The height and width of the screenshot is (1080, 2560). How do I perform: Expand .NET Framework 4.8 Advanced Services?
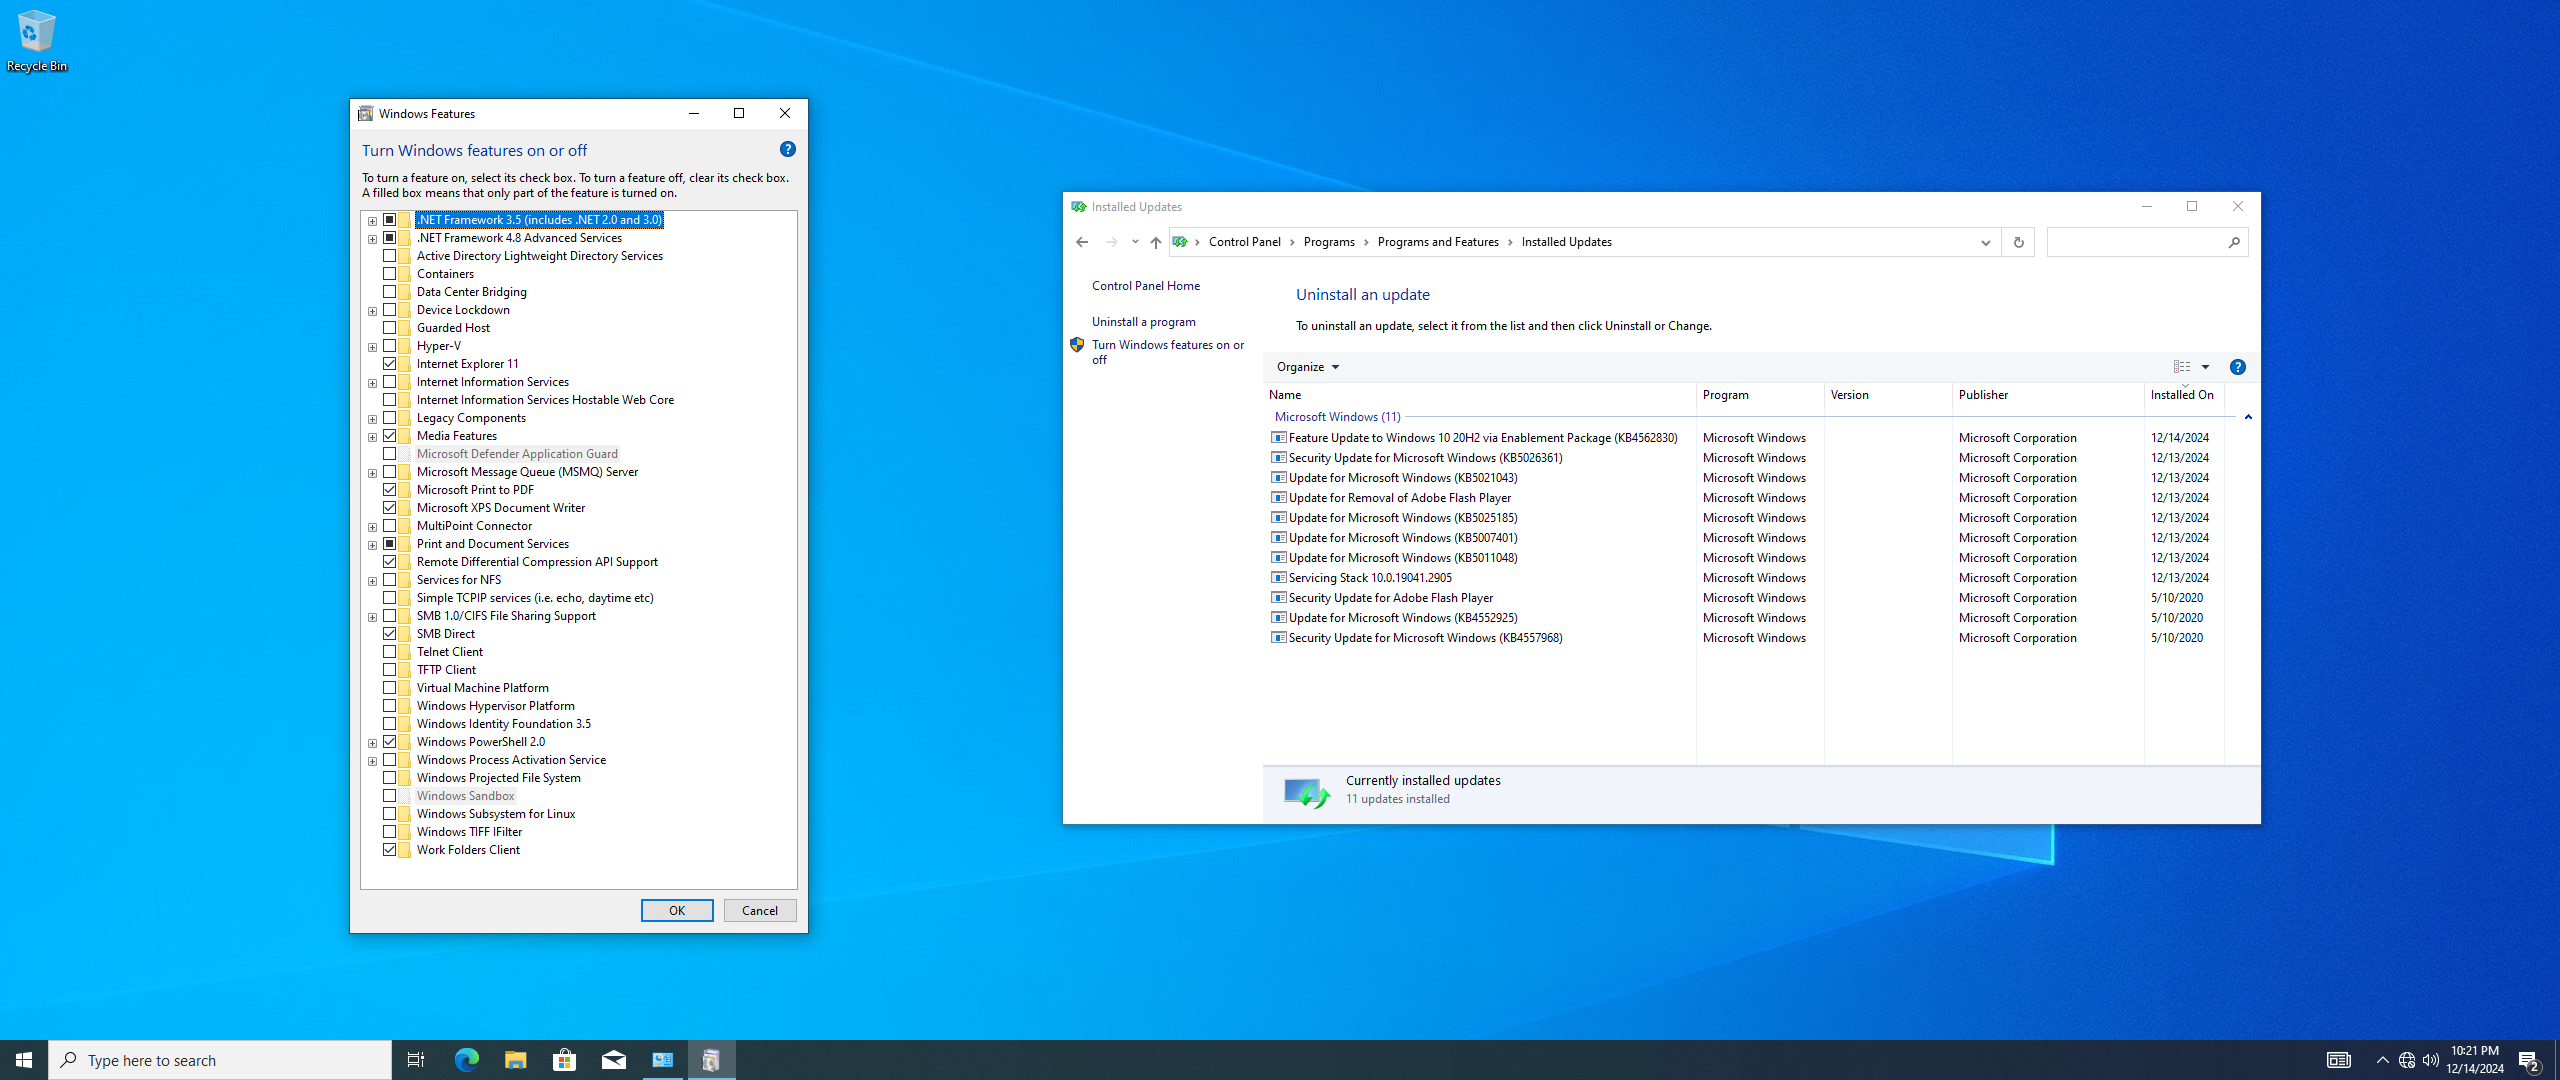pyautogui.click(x=372, y=239)
